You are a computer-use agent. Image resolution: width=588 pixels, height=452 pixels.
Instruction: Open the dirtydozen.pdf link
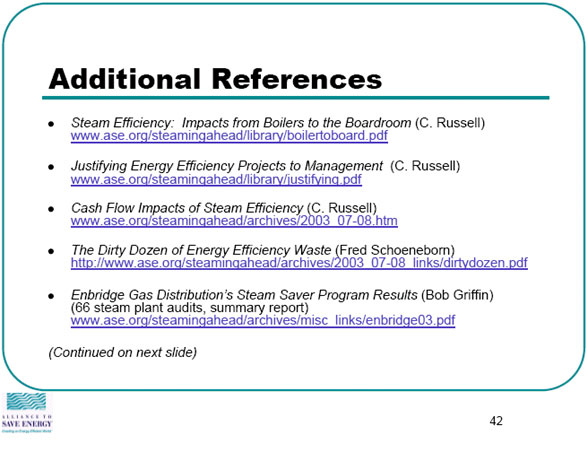299,263
